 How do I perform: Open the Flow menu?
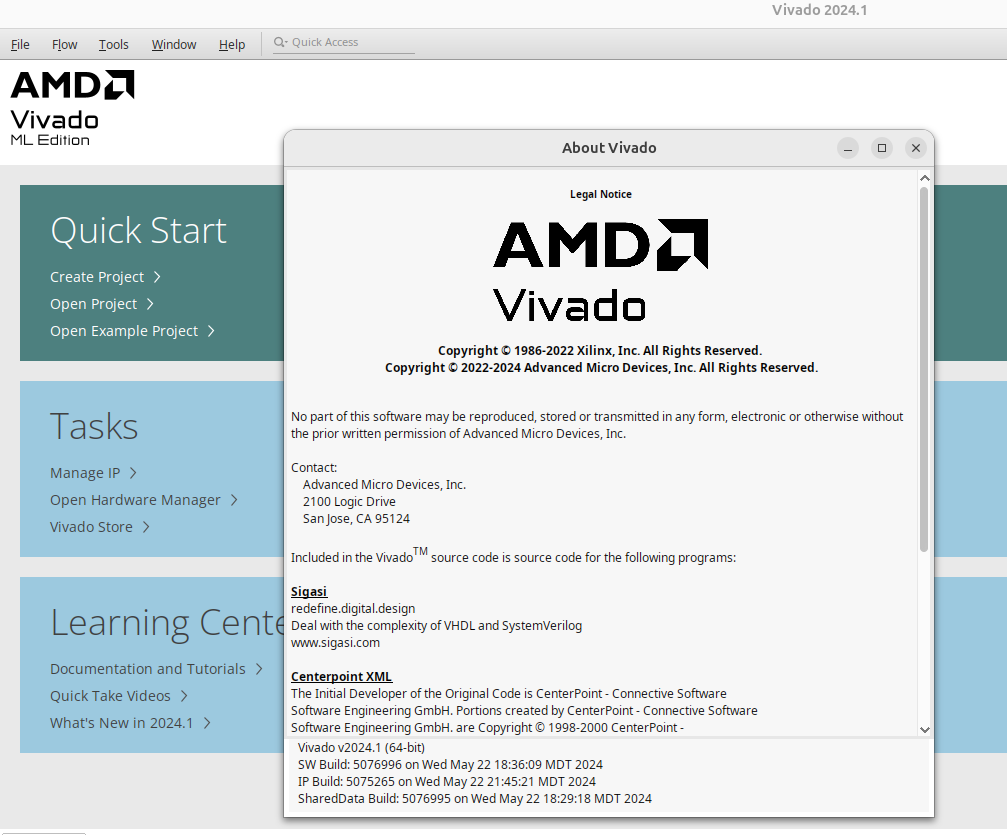[64, 44]
